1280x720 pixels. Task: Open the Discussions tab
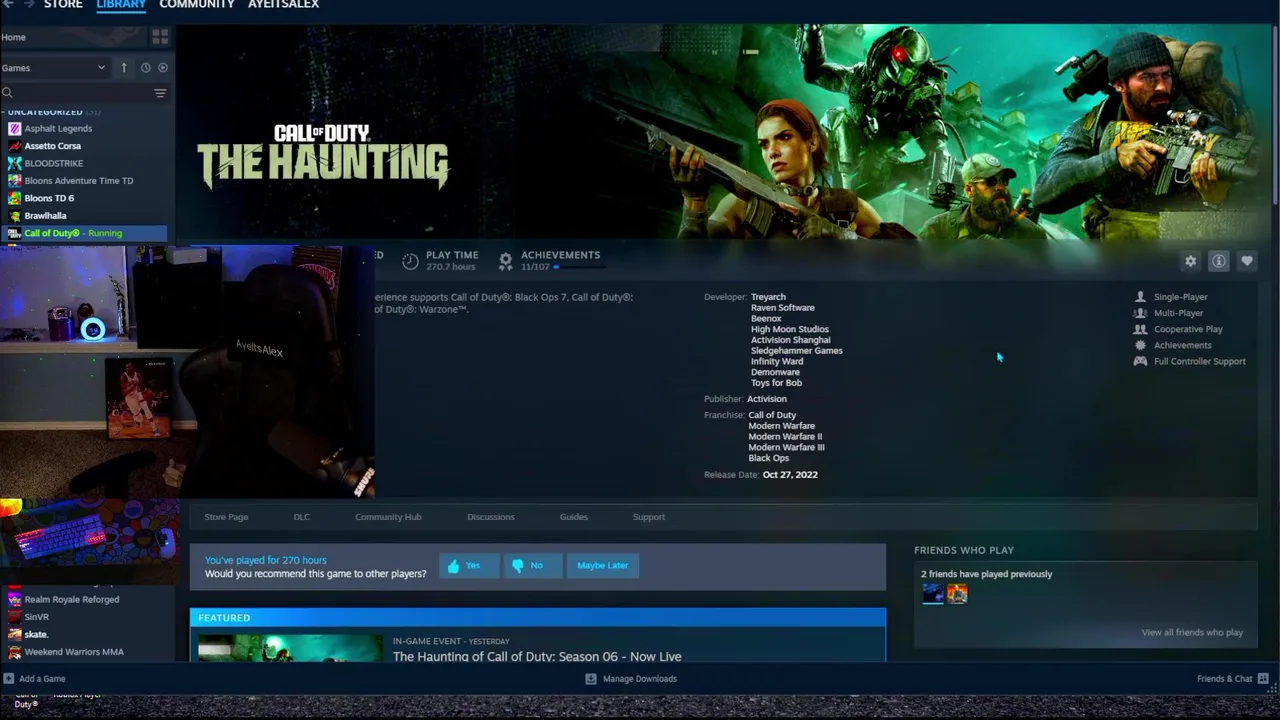(x=491, y=517)
